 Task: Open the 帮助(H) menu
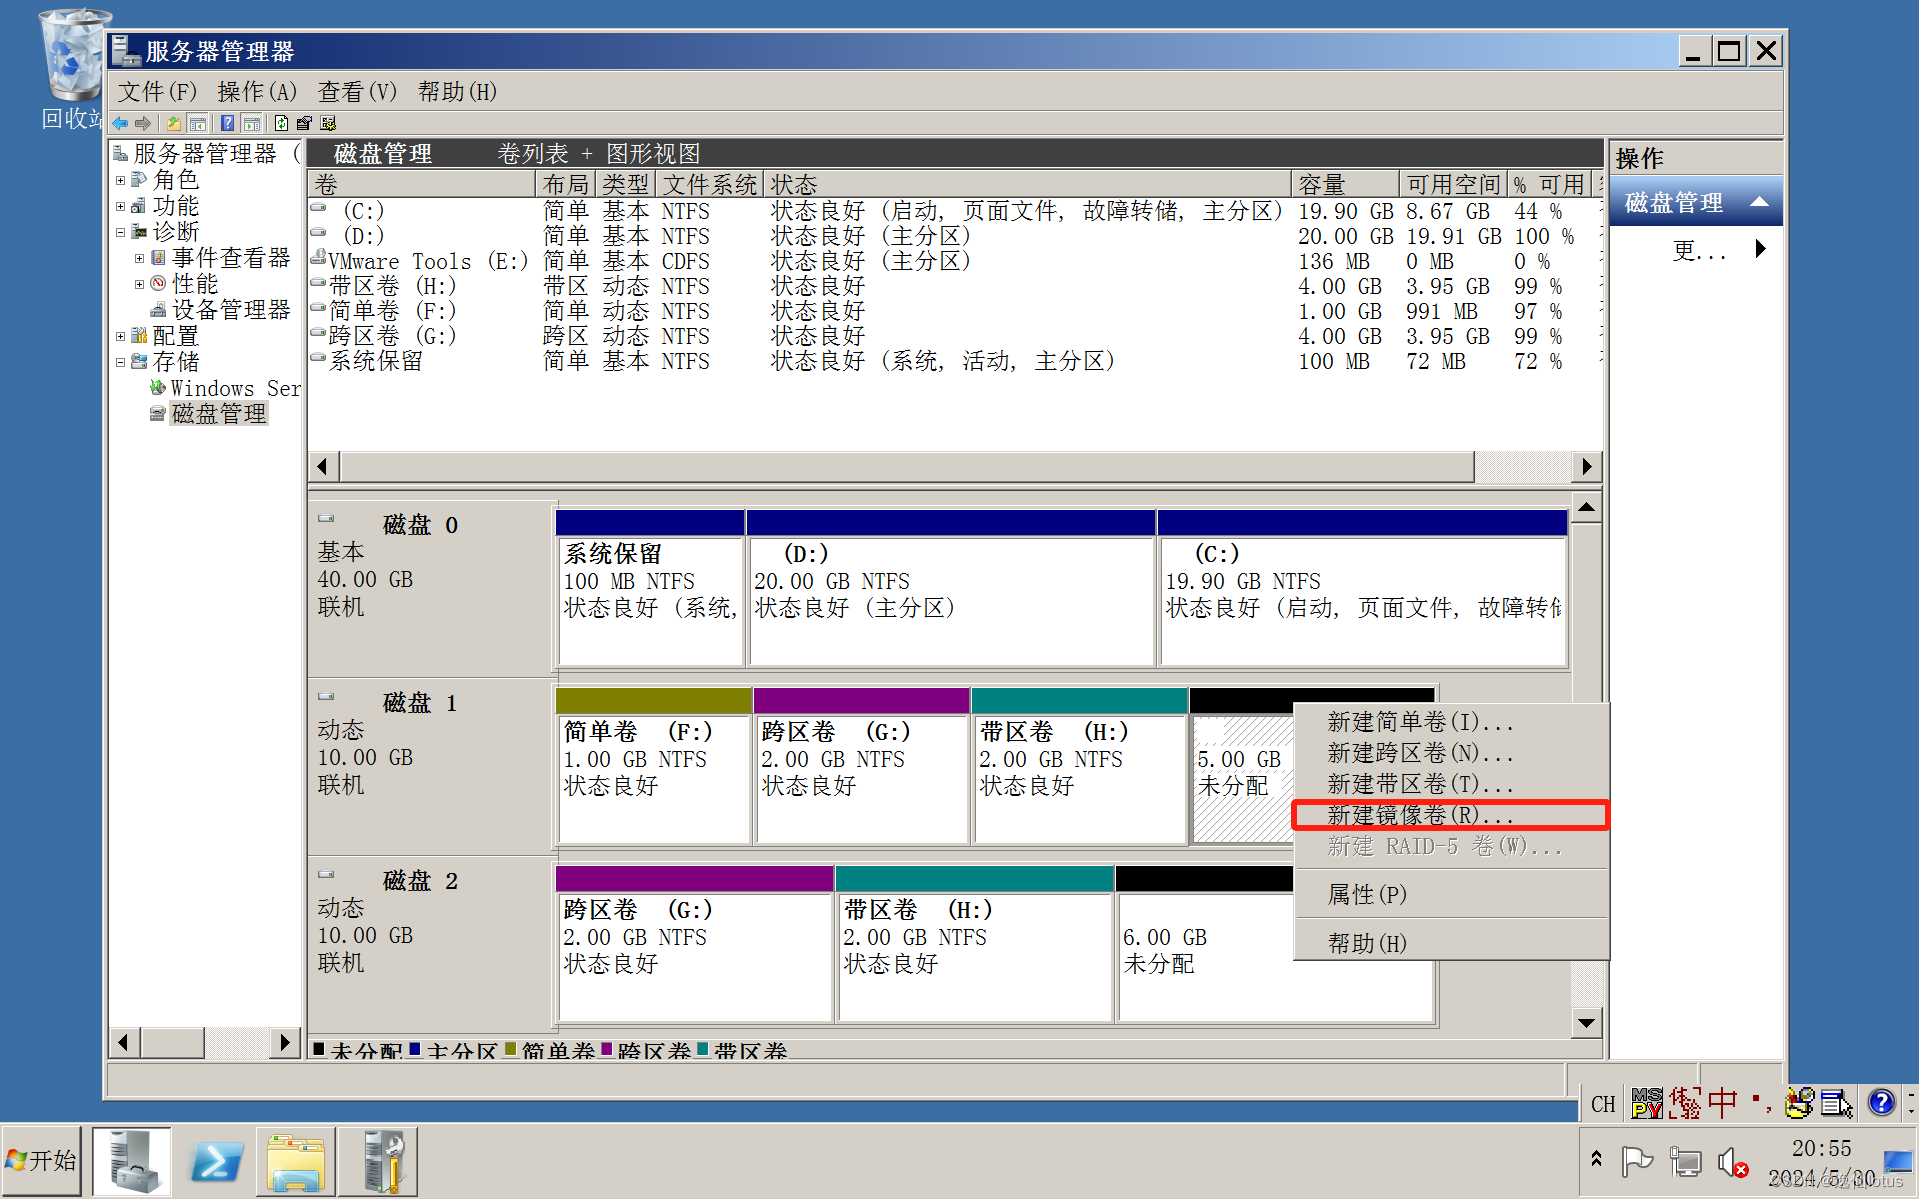[x=457, y=92]
